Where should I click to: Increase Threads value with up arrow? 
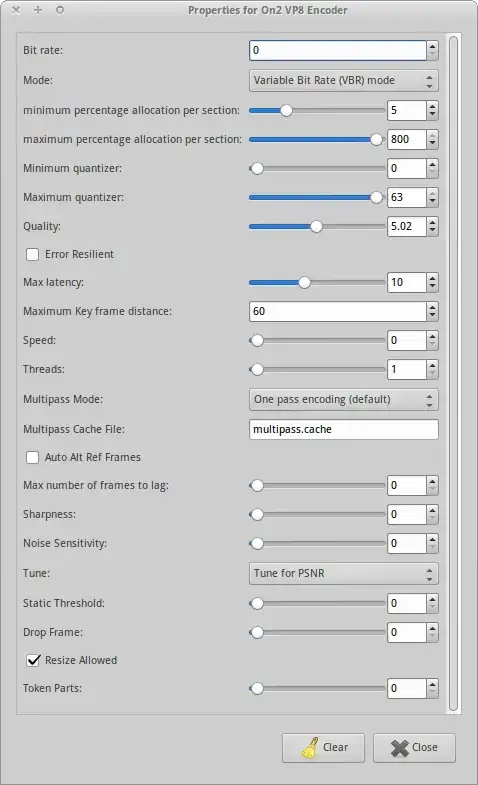click(432, 365)
